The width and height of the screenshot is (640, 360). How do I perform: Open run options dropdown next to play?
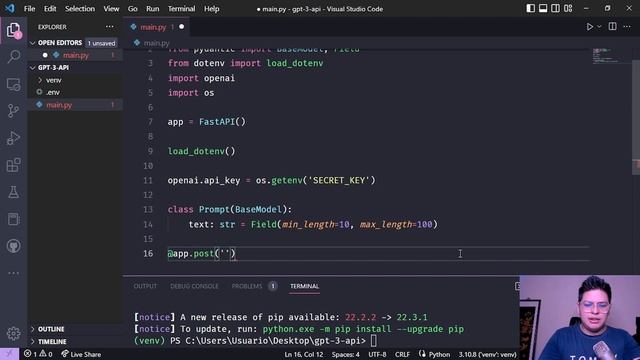[x=599, y=27]
